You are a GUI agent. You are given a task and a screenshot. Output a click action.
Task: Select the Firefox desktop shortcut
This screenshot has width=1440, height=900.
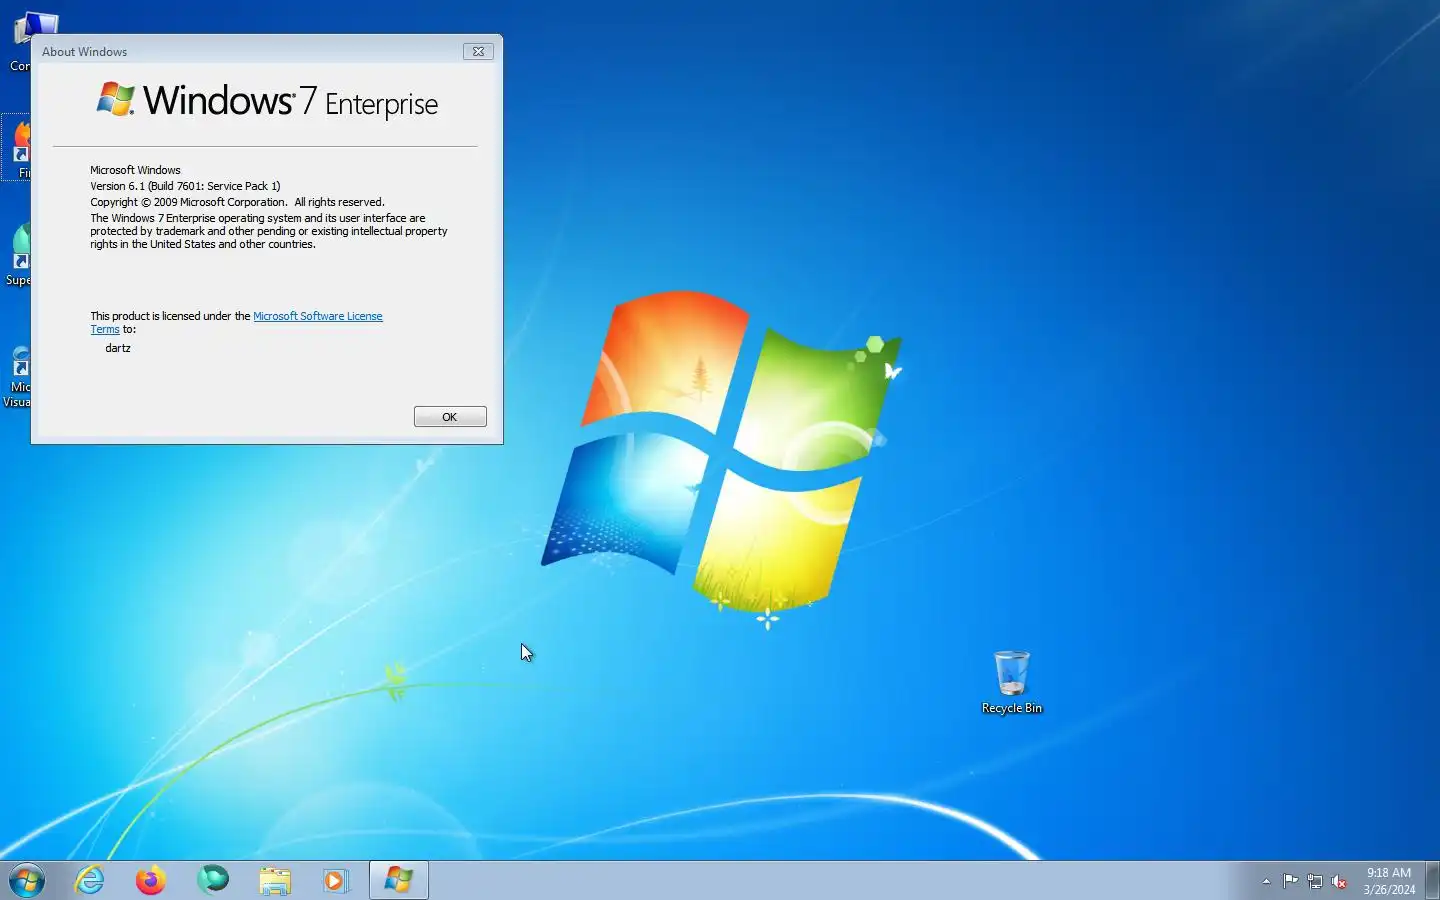click(x=18, y=148)
